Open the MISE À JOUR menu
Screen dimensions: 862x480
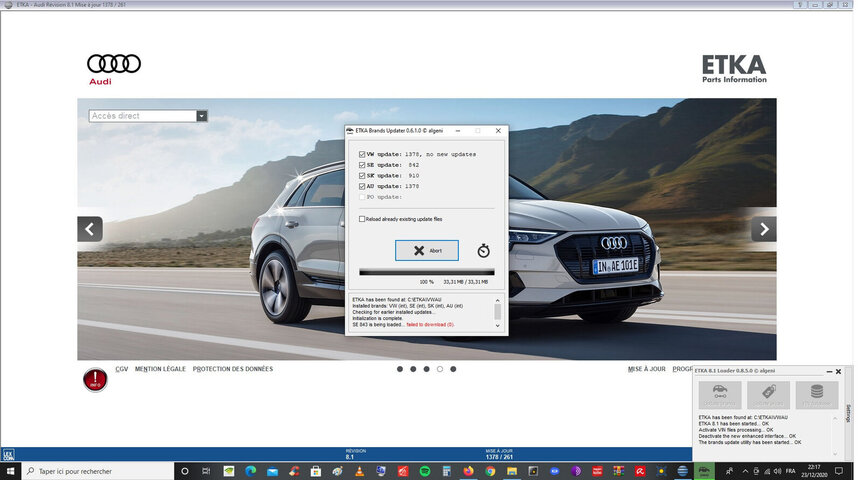pyautogui.click(x=646, y=369)
